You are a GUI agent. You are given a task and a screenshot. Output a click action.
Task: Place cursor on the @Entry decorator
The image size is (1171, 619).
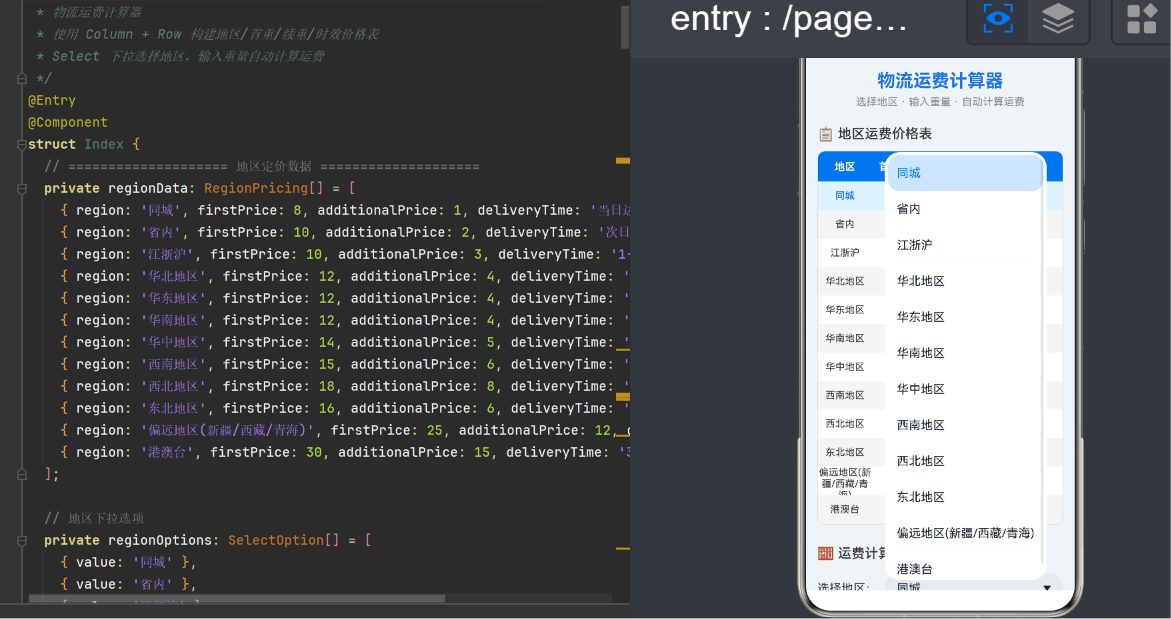pyautogui.click(x=52, y=100)
